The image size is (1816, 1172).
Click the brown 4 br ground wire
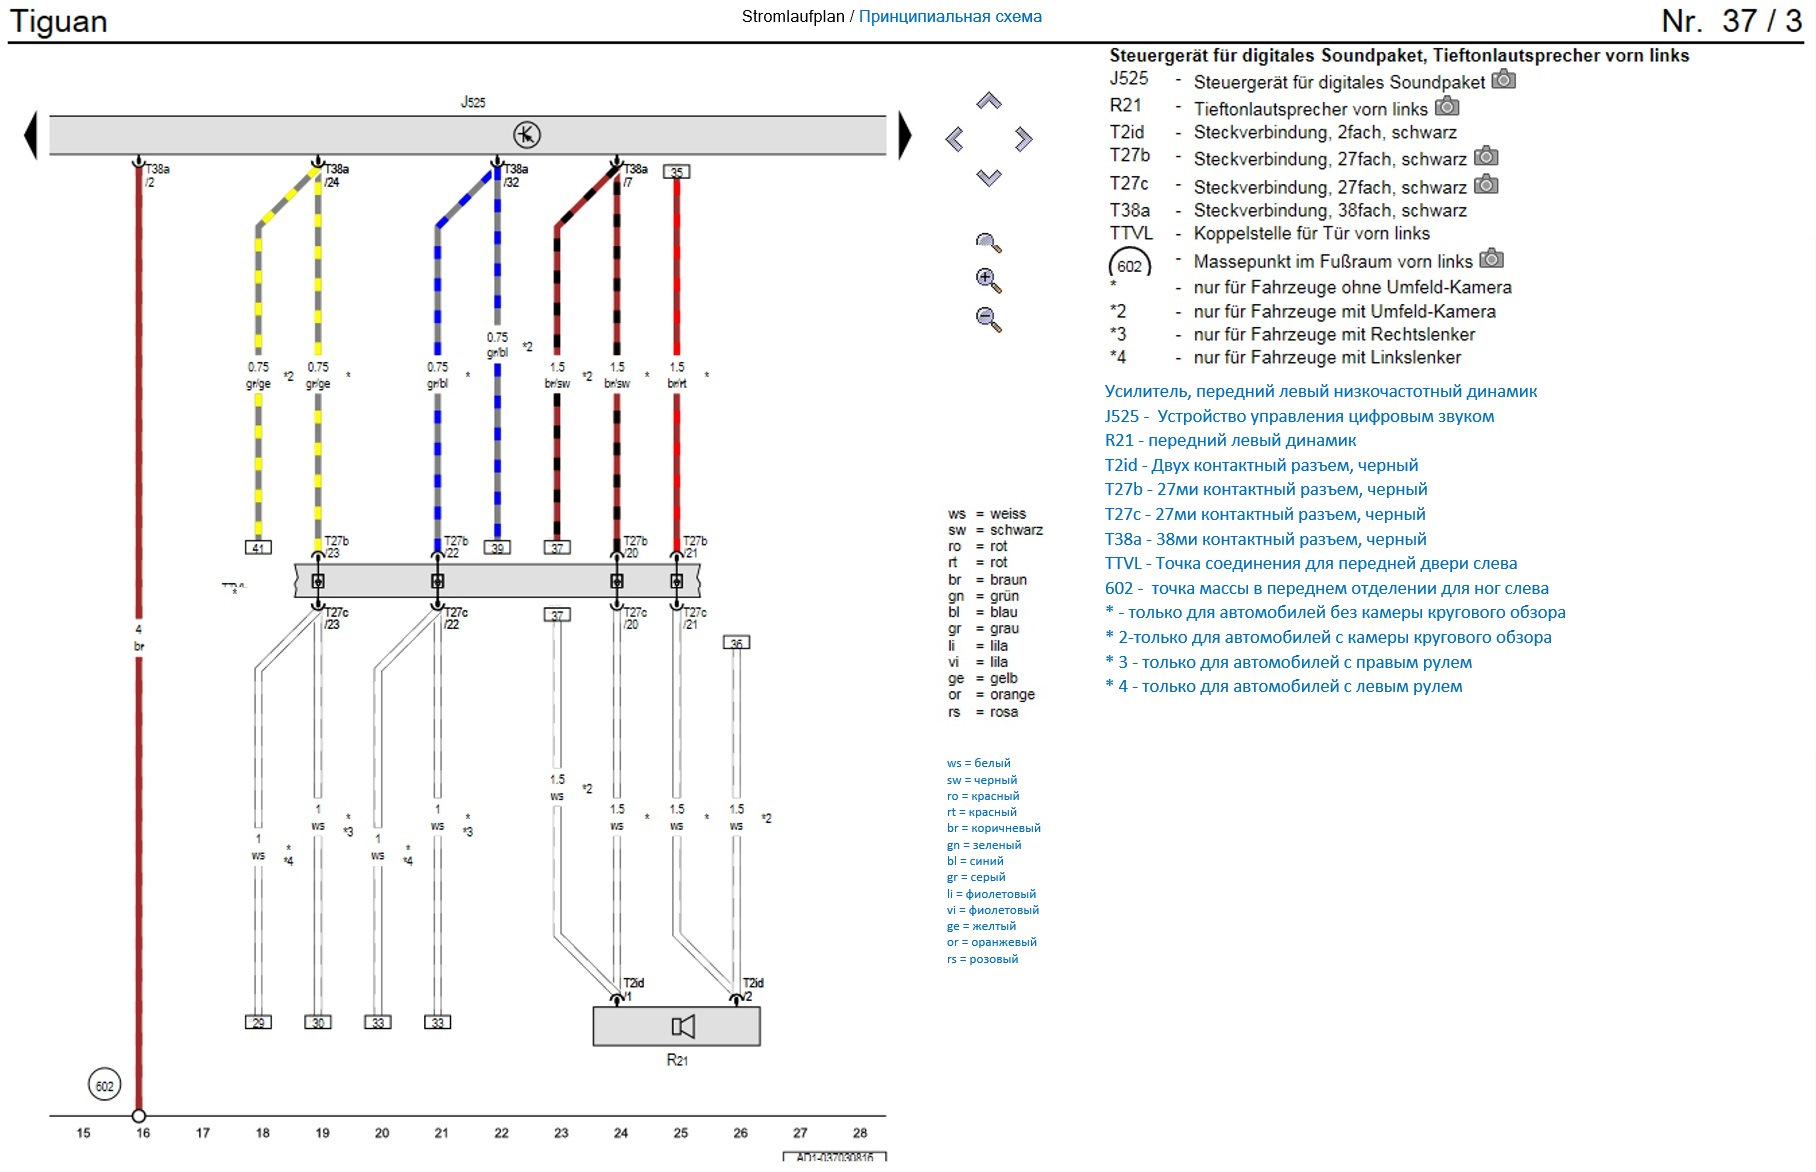[139, 640]
